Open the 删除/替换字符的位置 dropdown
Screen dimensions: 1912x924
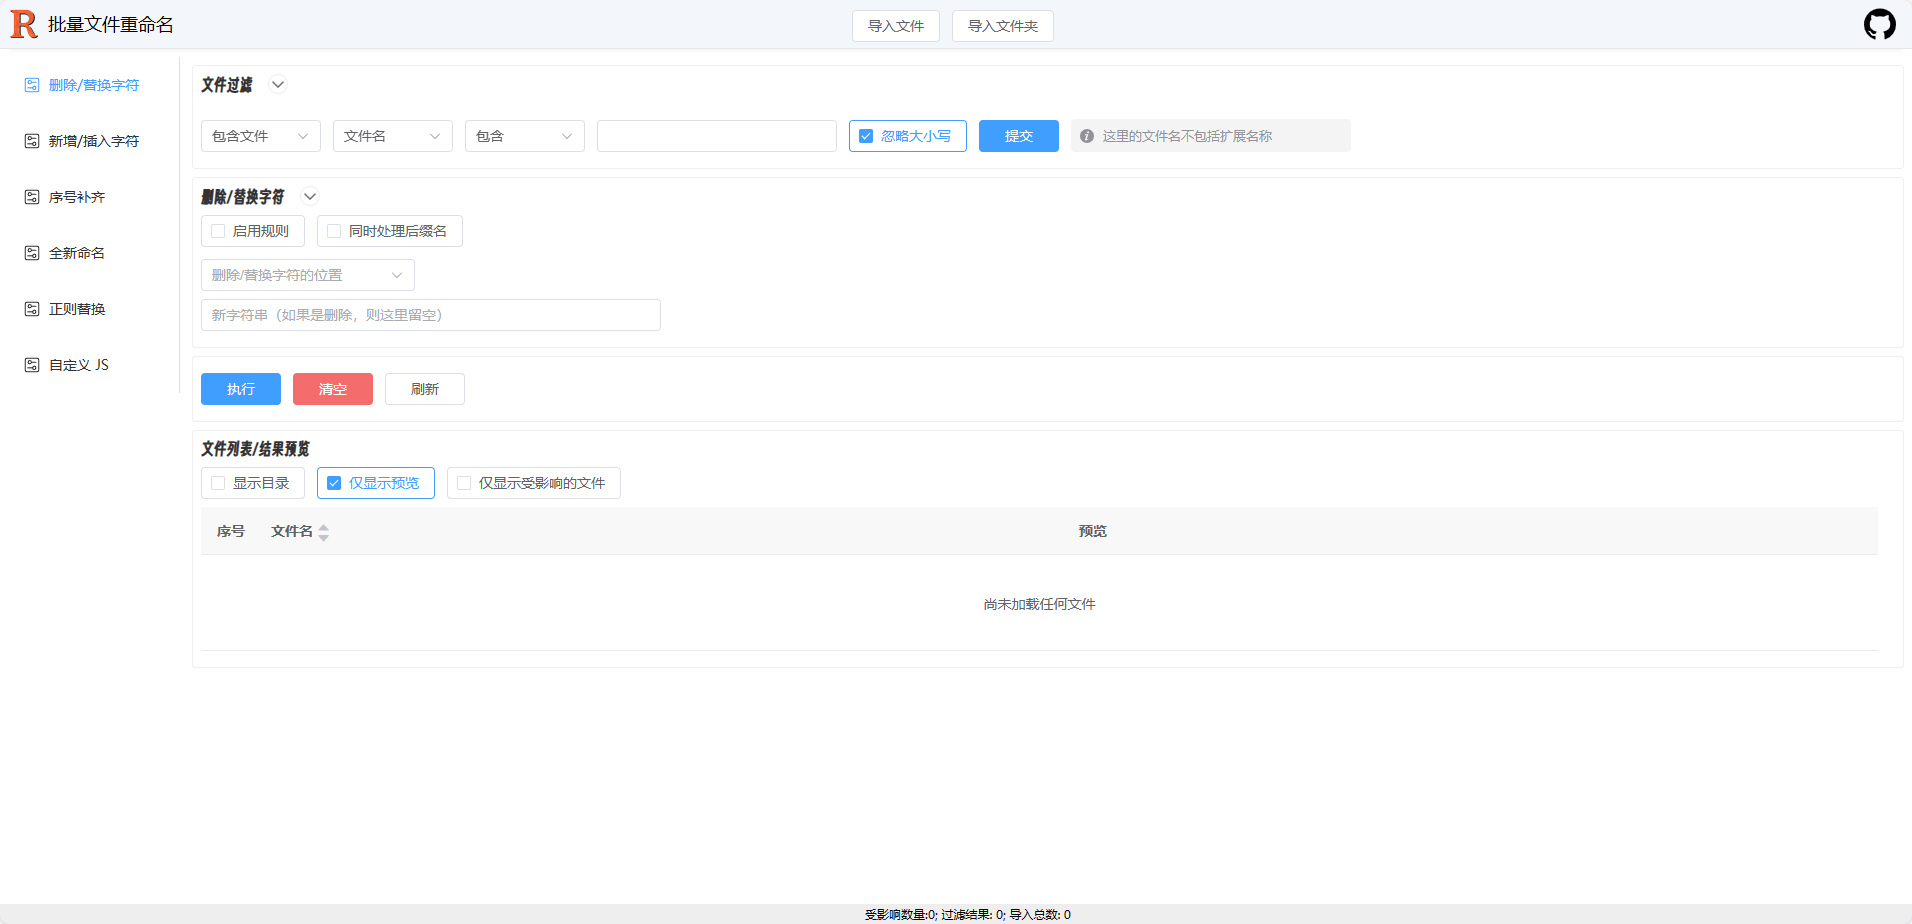(307, 274)
